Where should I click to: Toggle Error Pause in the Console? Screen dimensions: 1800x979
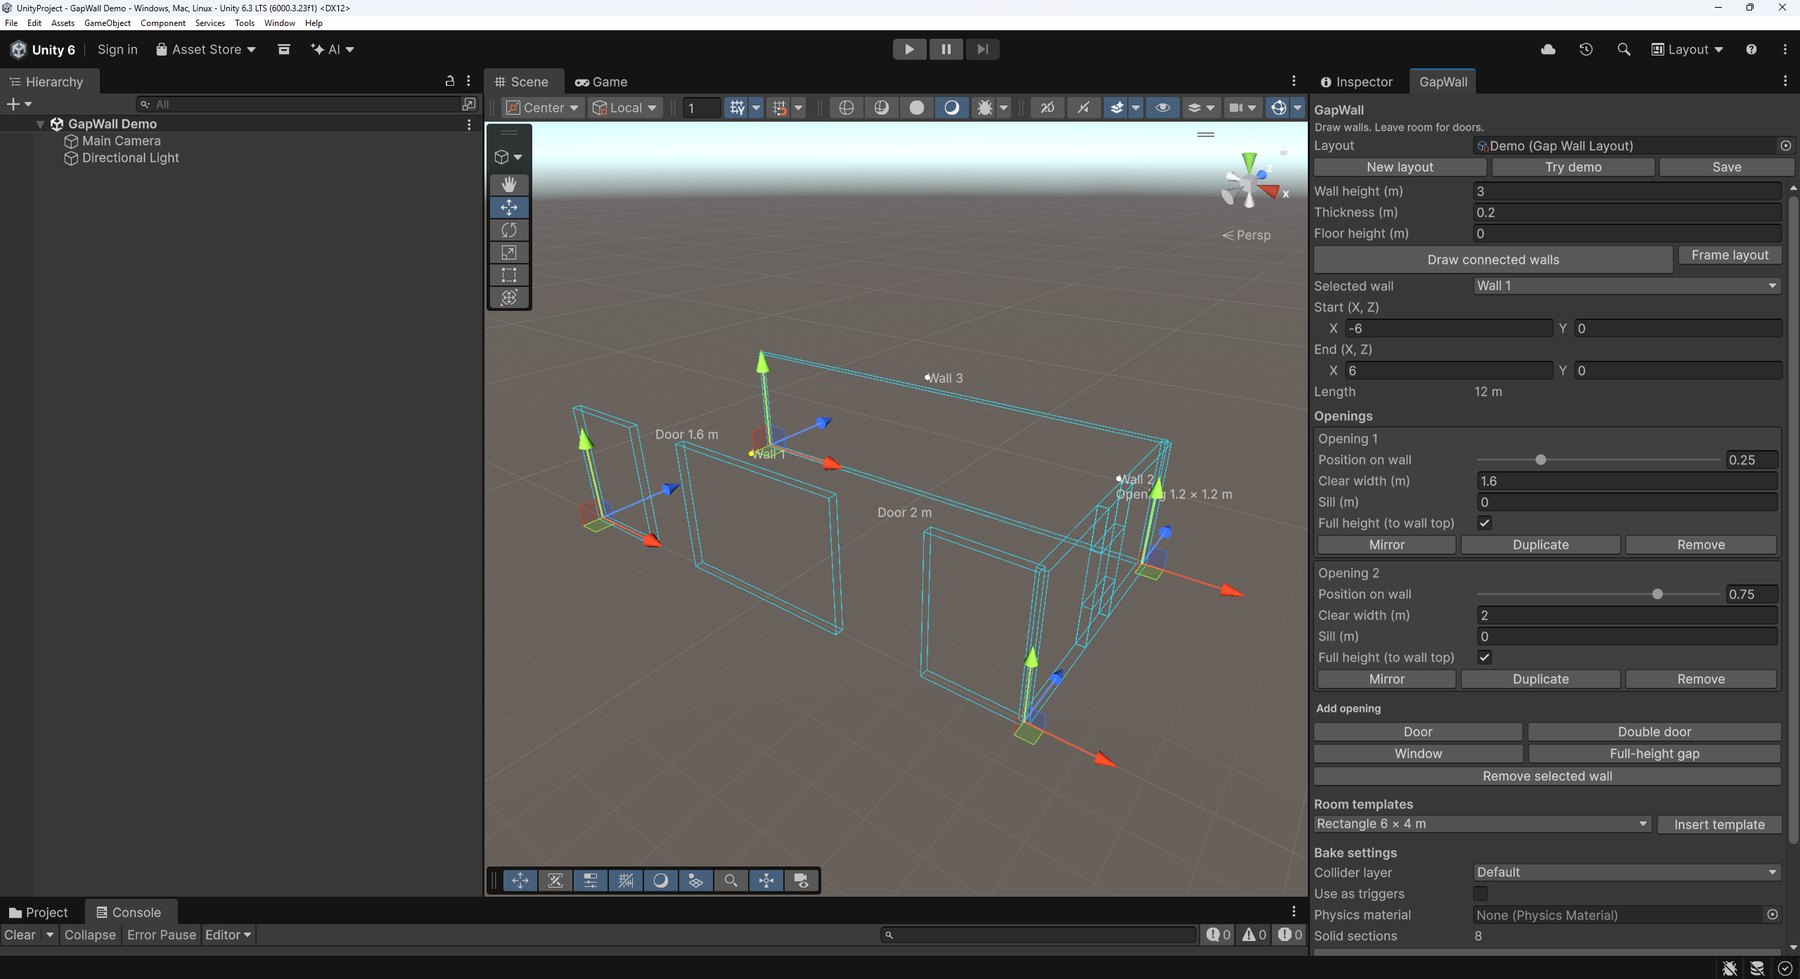point(162,935)
